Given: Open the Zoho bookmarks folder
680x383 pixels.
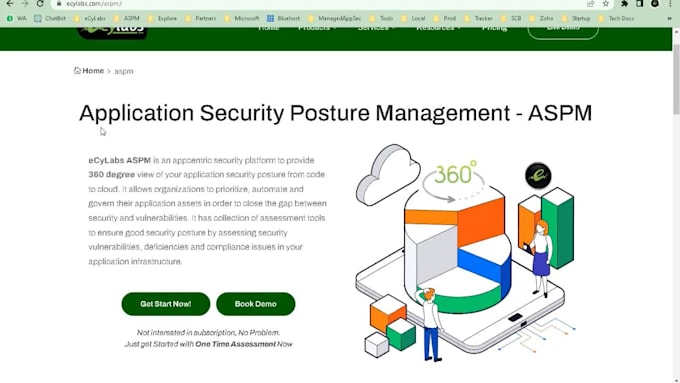Looking at the screenshot, I should tap(541, 18).
